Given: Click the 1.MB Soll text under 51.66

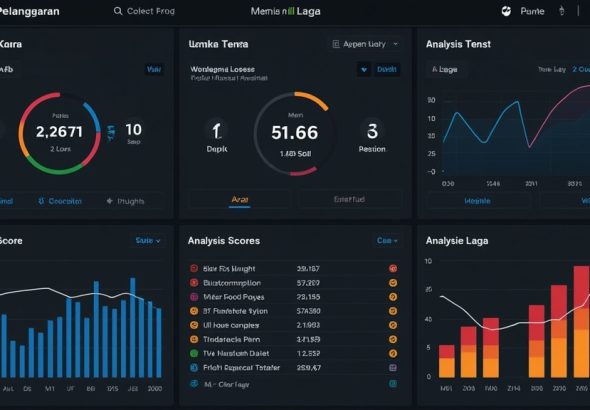Looking at the screenshot, I should (x=295, y=153).
